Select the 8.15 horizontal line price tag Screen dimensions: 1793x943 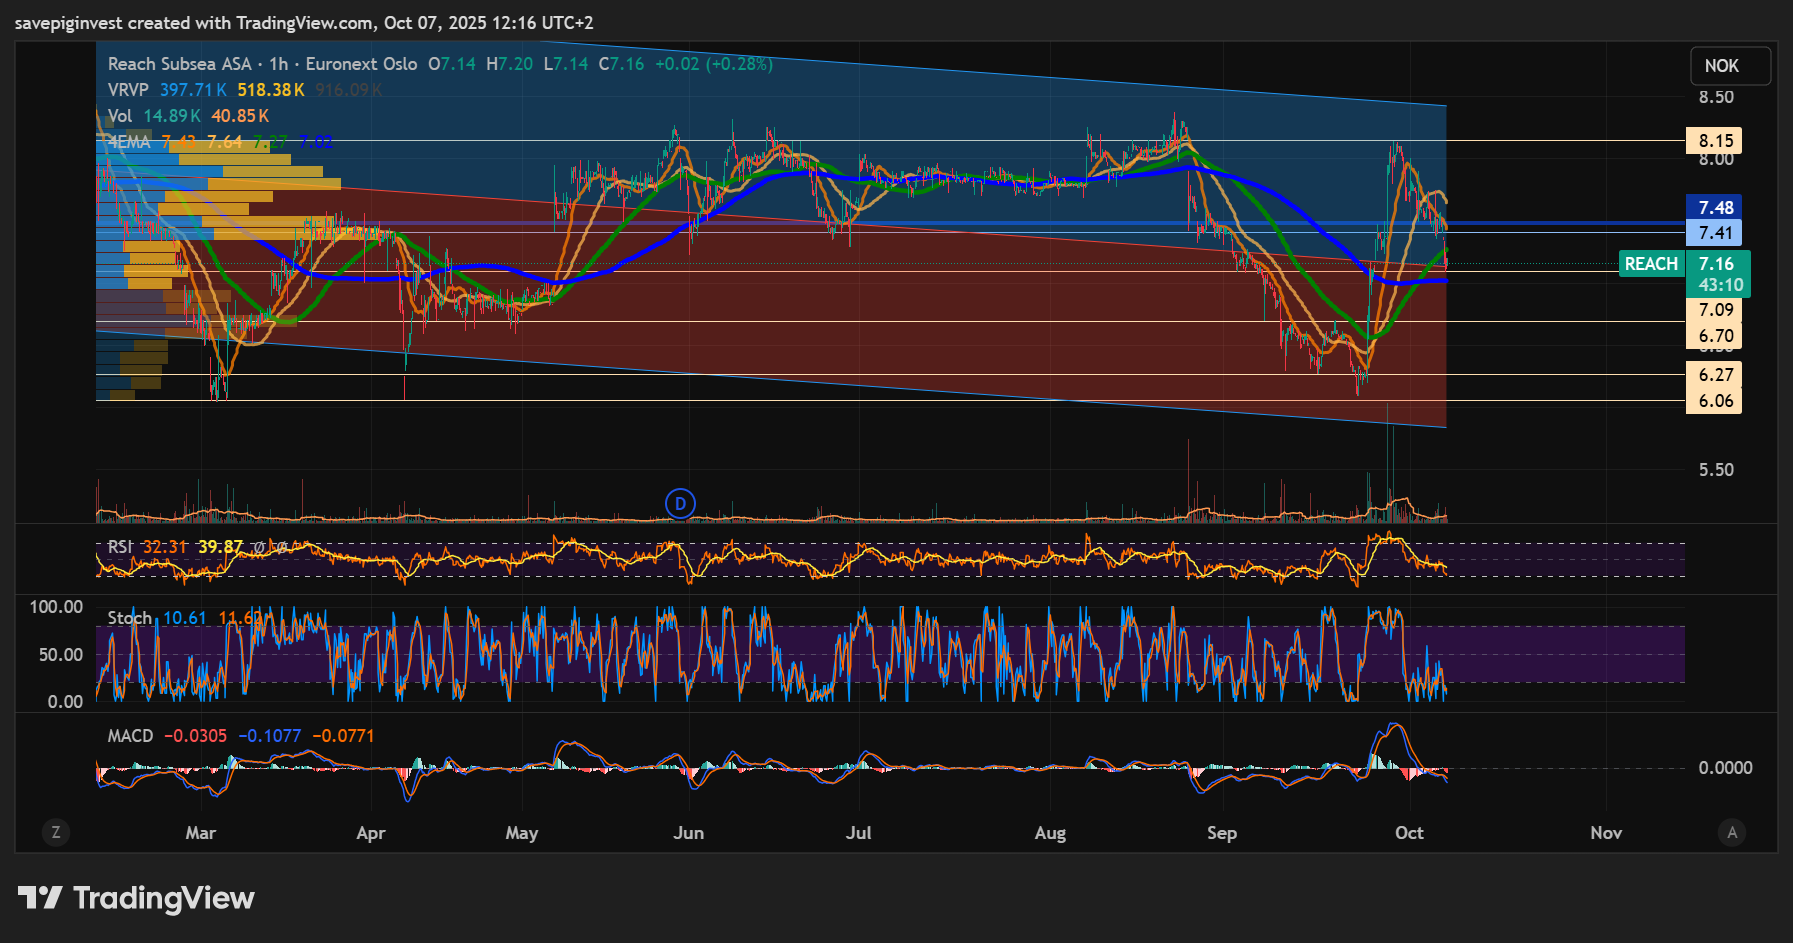point(1715,141)
